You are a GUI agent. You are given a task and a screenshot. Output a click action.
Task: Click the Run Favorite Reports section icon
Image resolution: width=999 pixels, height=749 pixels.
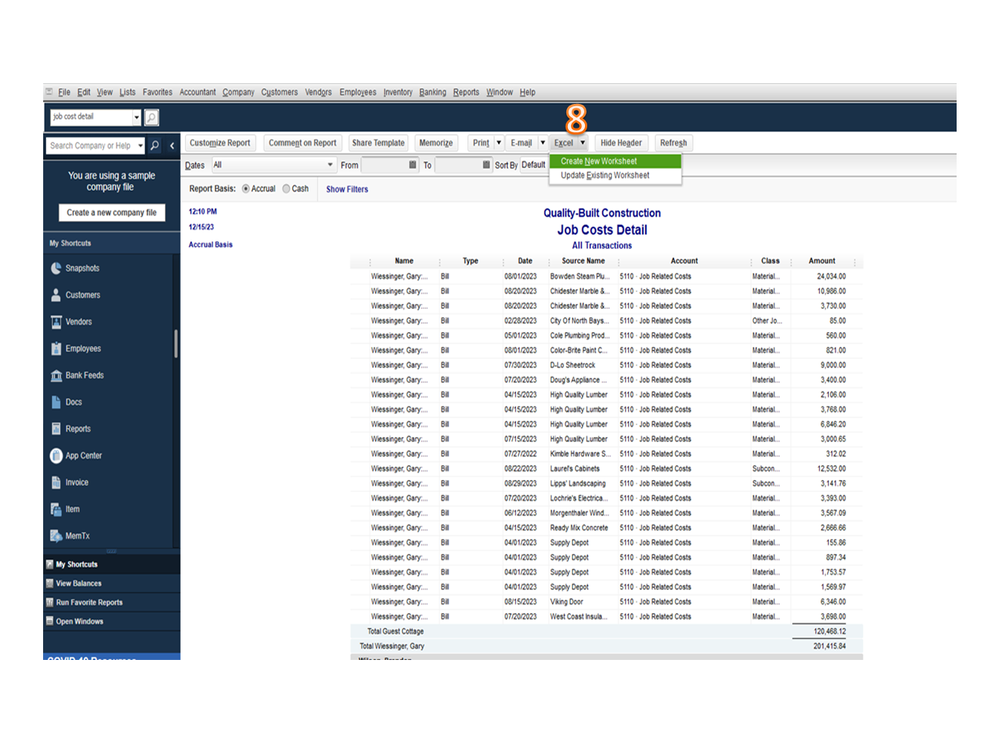point(50,603)
